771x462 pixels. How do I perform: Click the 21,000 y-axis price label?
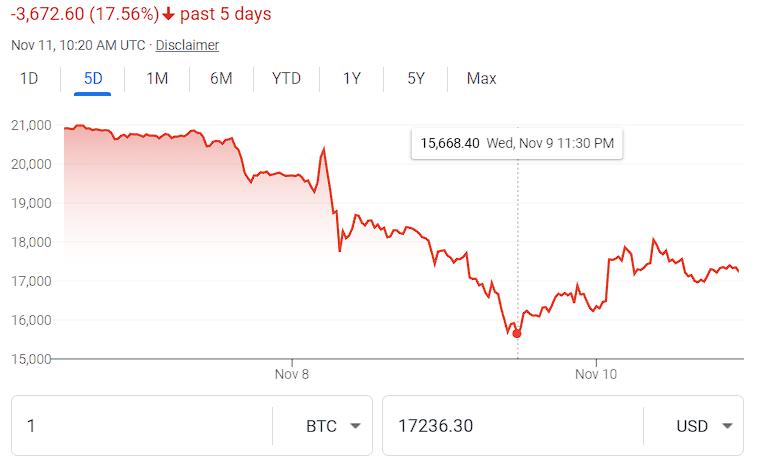[31, 125]
